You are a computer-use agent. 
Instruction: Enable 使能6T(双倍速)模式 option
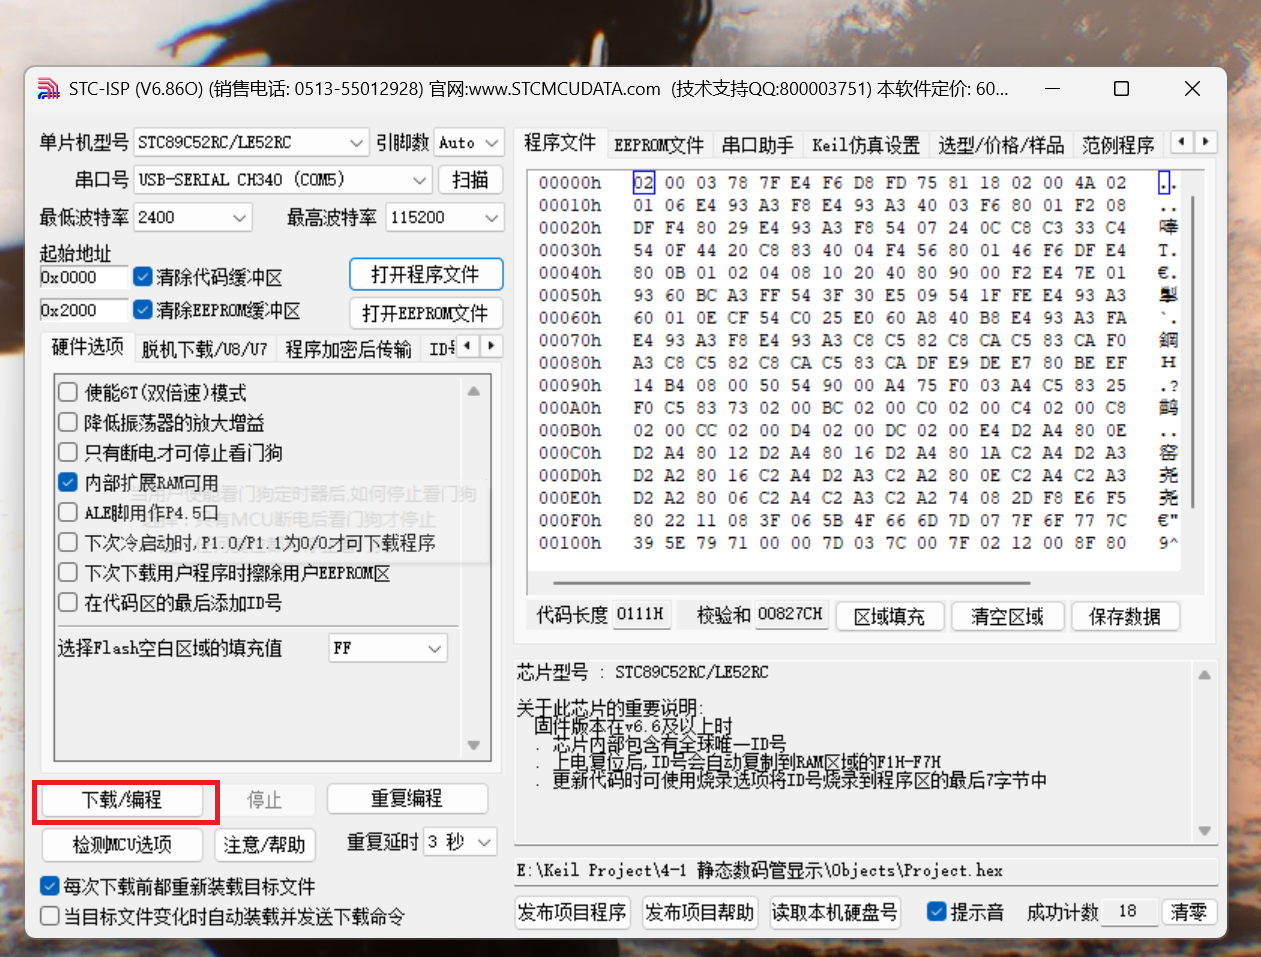67,392
